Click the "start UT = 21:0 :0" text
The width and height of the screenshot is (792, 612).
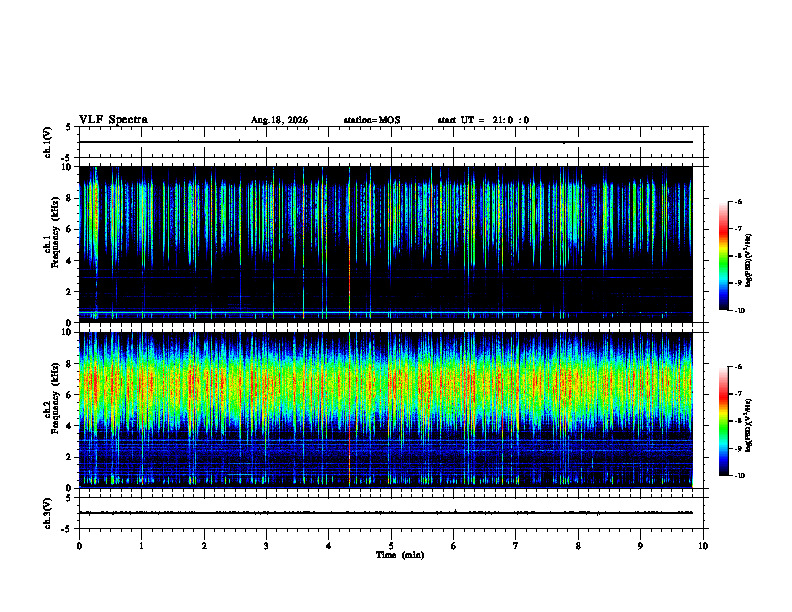(483, 120)
